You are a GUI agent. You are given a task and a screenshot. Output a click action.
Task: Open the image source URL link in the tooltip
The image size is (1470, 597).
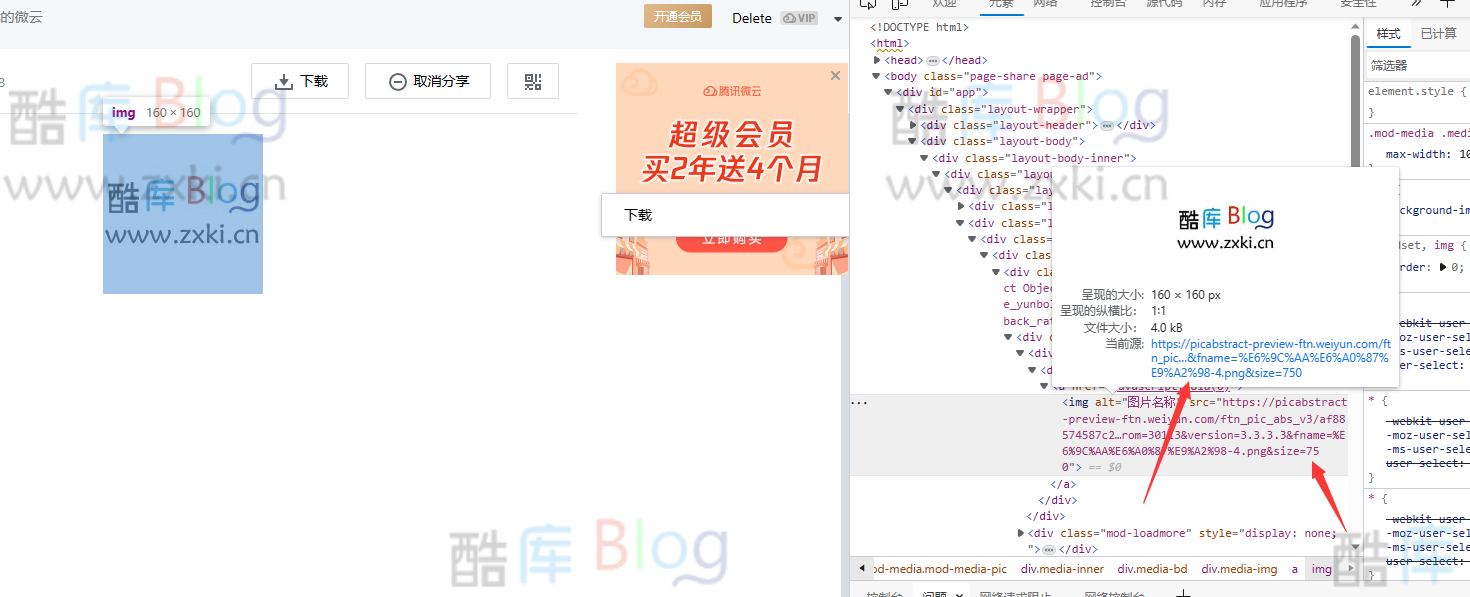(x=1270, y=356)
